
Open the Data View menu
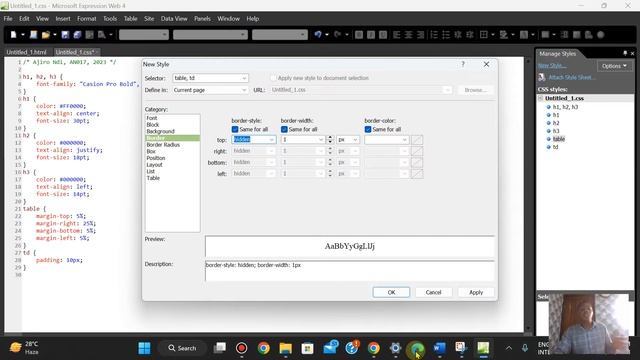[174, 18]
